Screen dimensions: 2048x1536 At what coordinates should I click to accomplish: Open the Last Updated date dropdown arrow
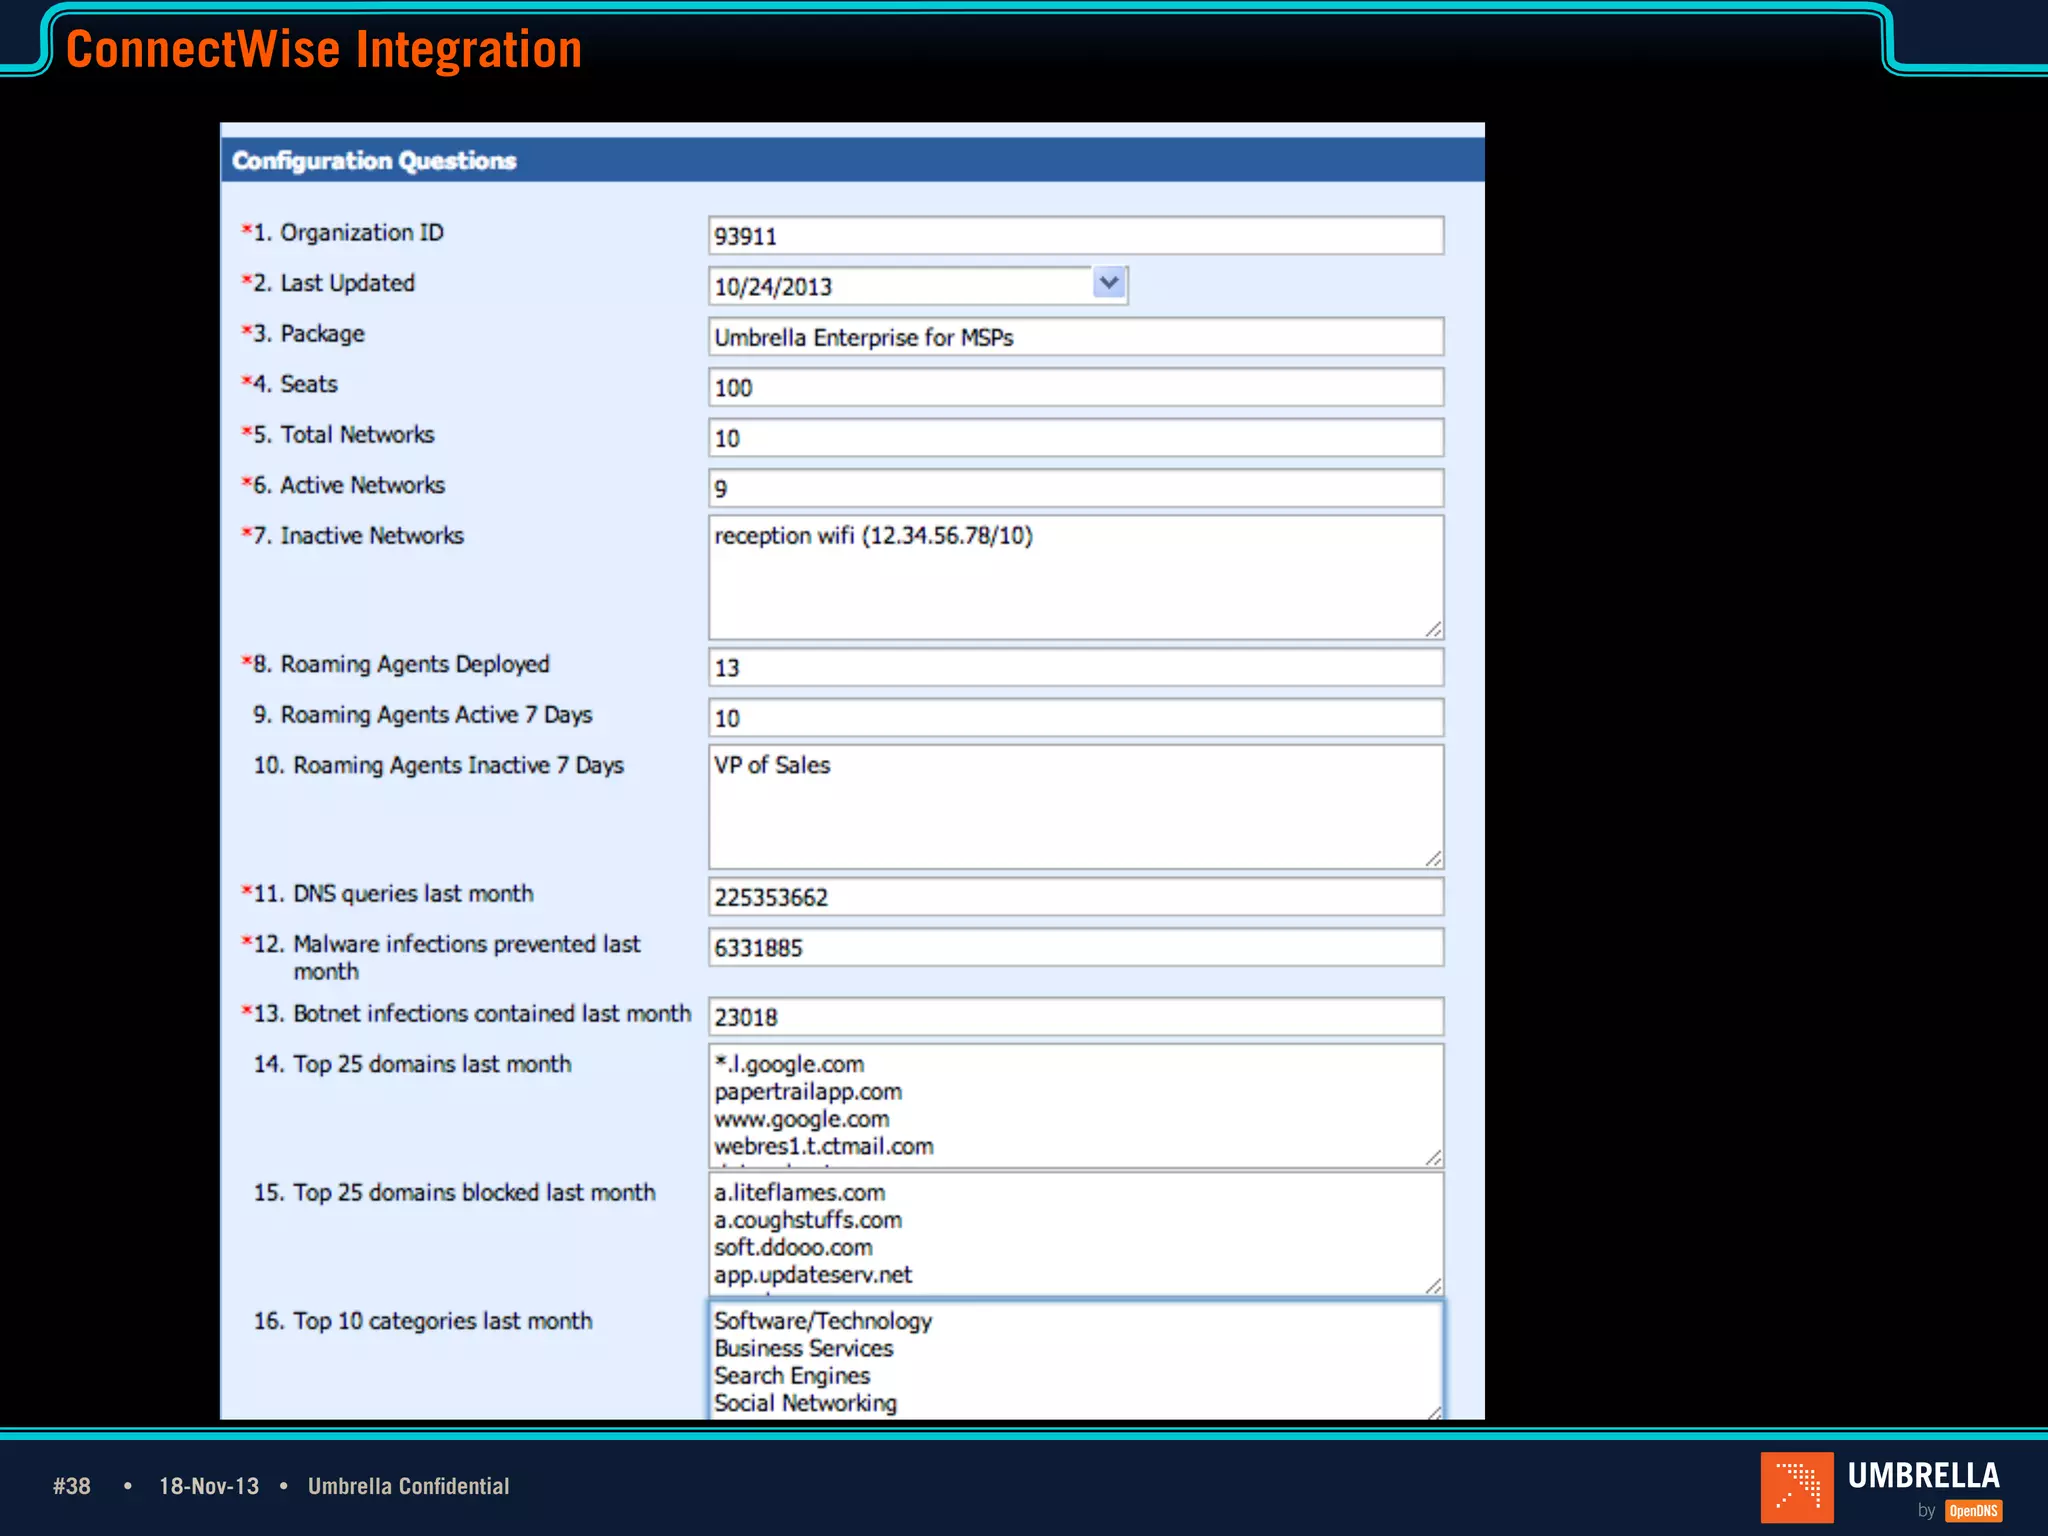tap(1109, 284)
